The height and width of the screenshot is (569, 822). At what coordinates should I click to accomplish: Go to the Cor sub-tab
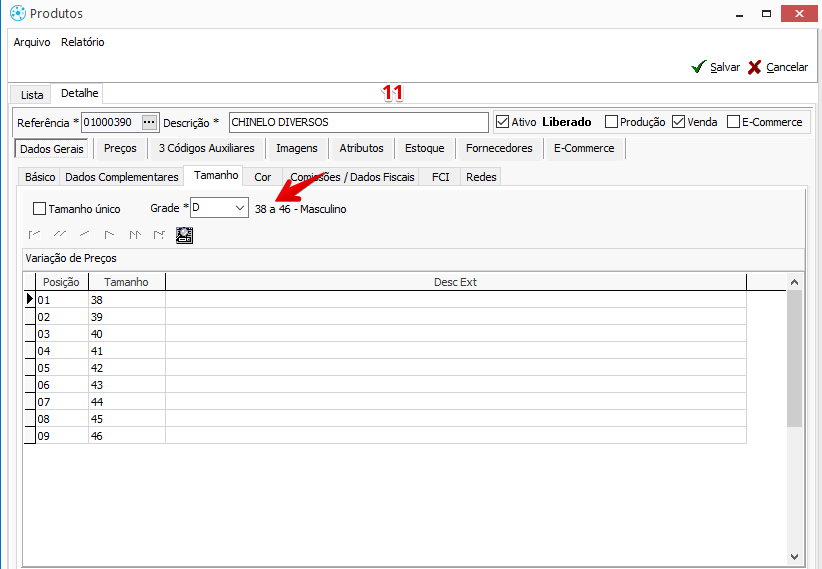coord(262,177)
